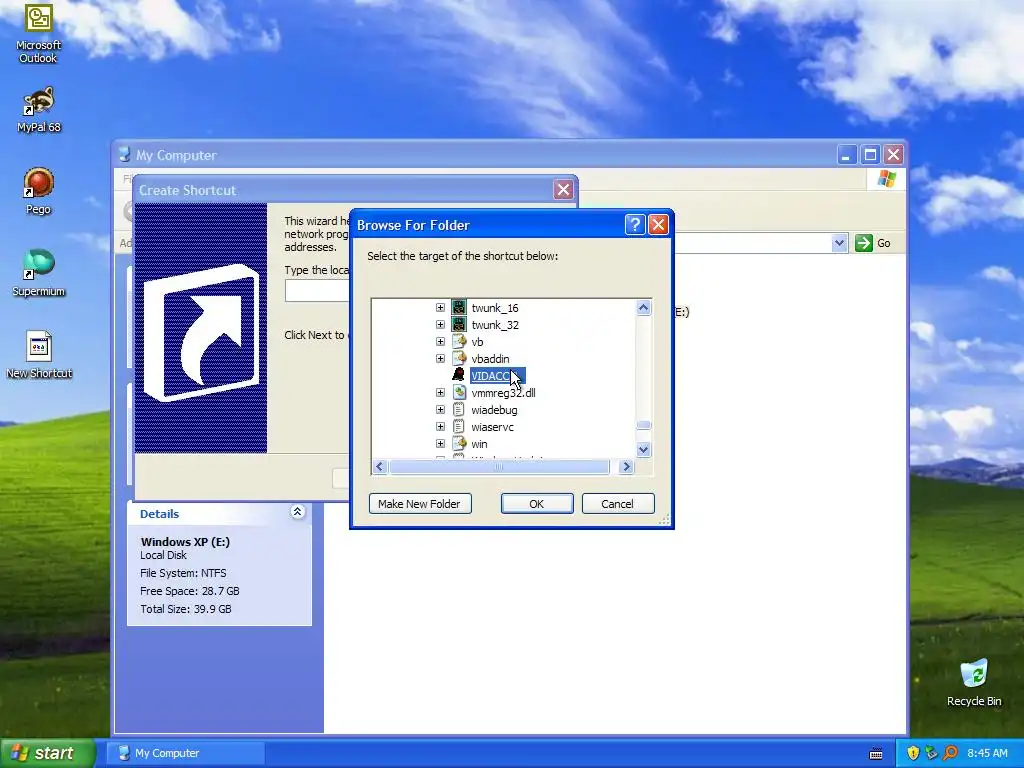The width and height of the screenshot is (1024, 768).
Task: Select the wiadebug tree item text
Action: [494, 409]
